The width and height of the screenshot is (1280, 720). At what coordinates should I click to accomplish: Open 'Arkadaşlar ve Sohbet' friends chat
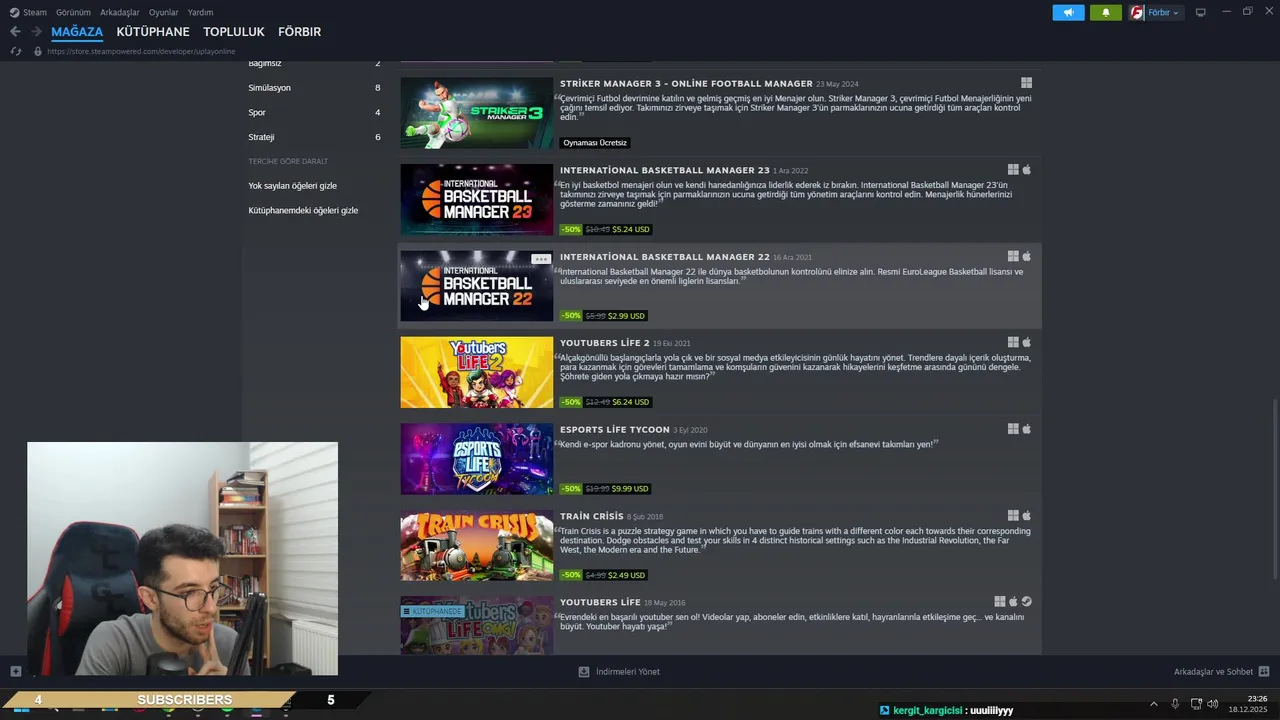(x=1221, y=672)
